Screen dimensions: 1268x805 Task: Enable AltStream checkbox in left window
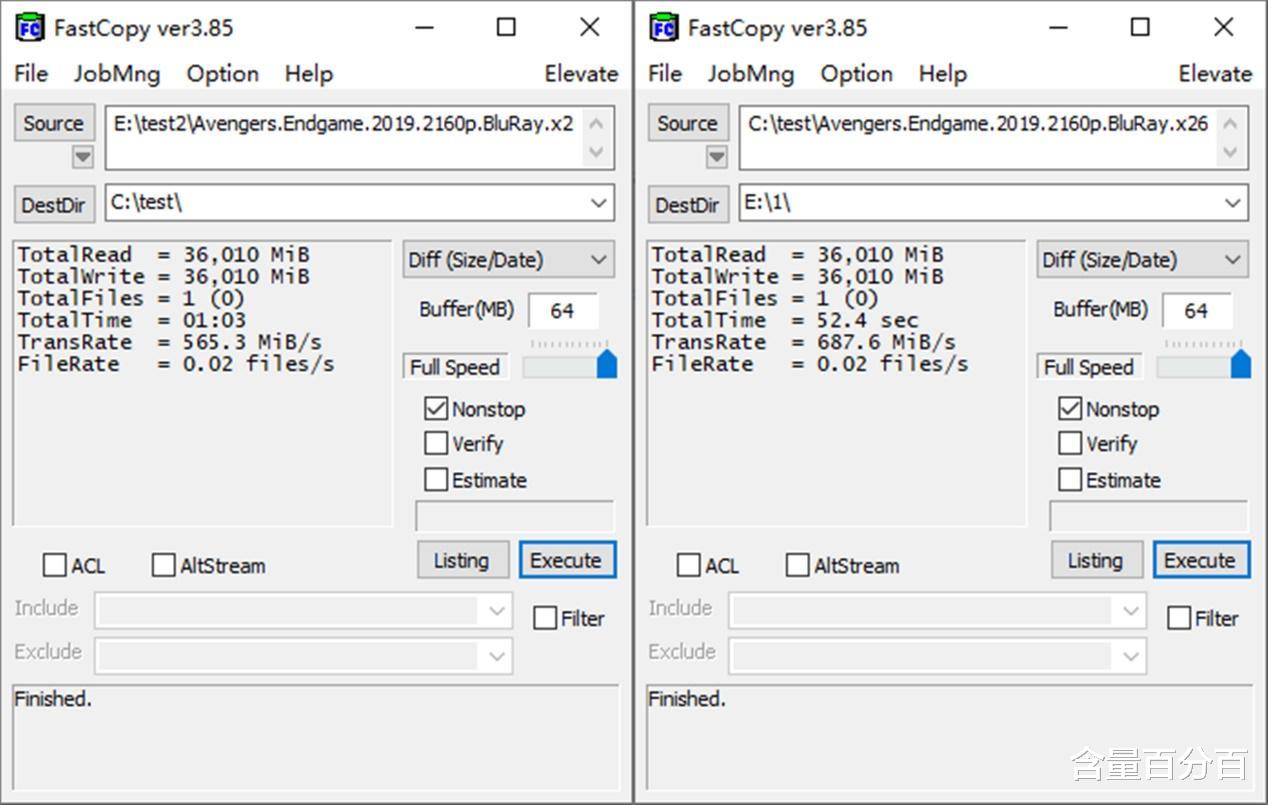coord(163,565)
